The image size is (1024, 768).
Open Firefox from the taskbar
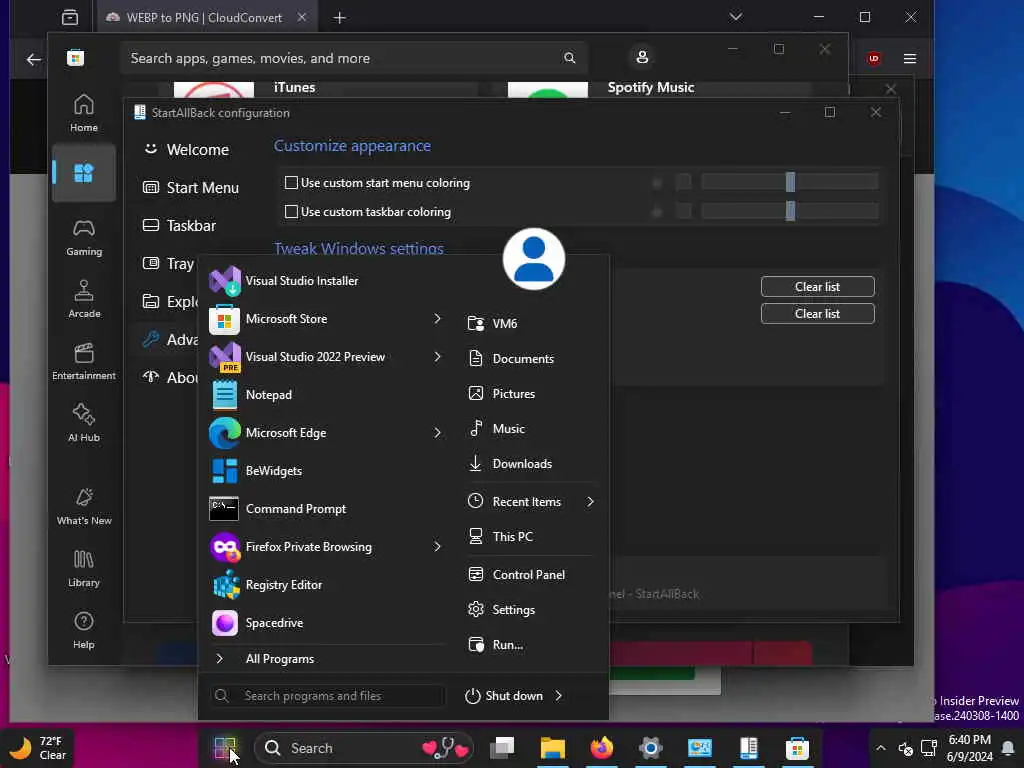click(x=601, y=748)
